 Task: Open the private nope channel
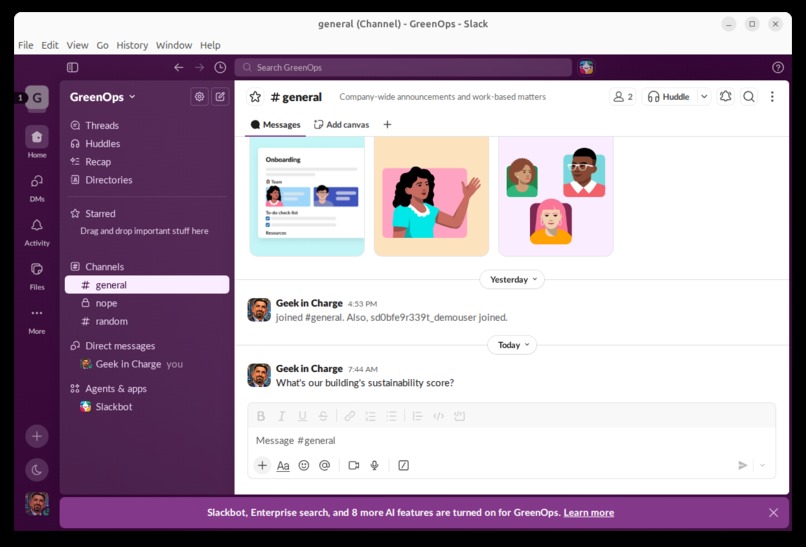(x=147, y=303)
